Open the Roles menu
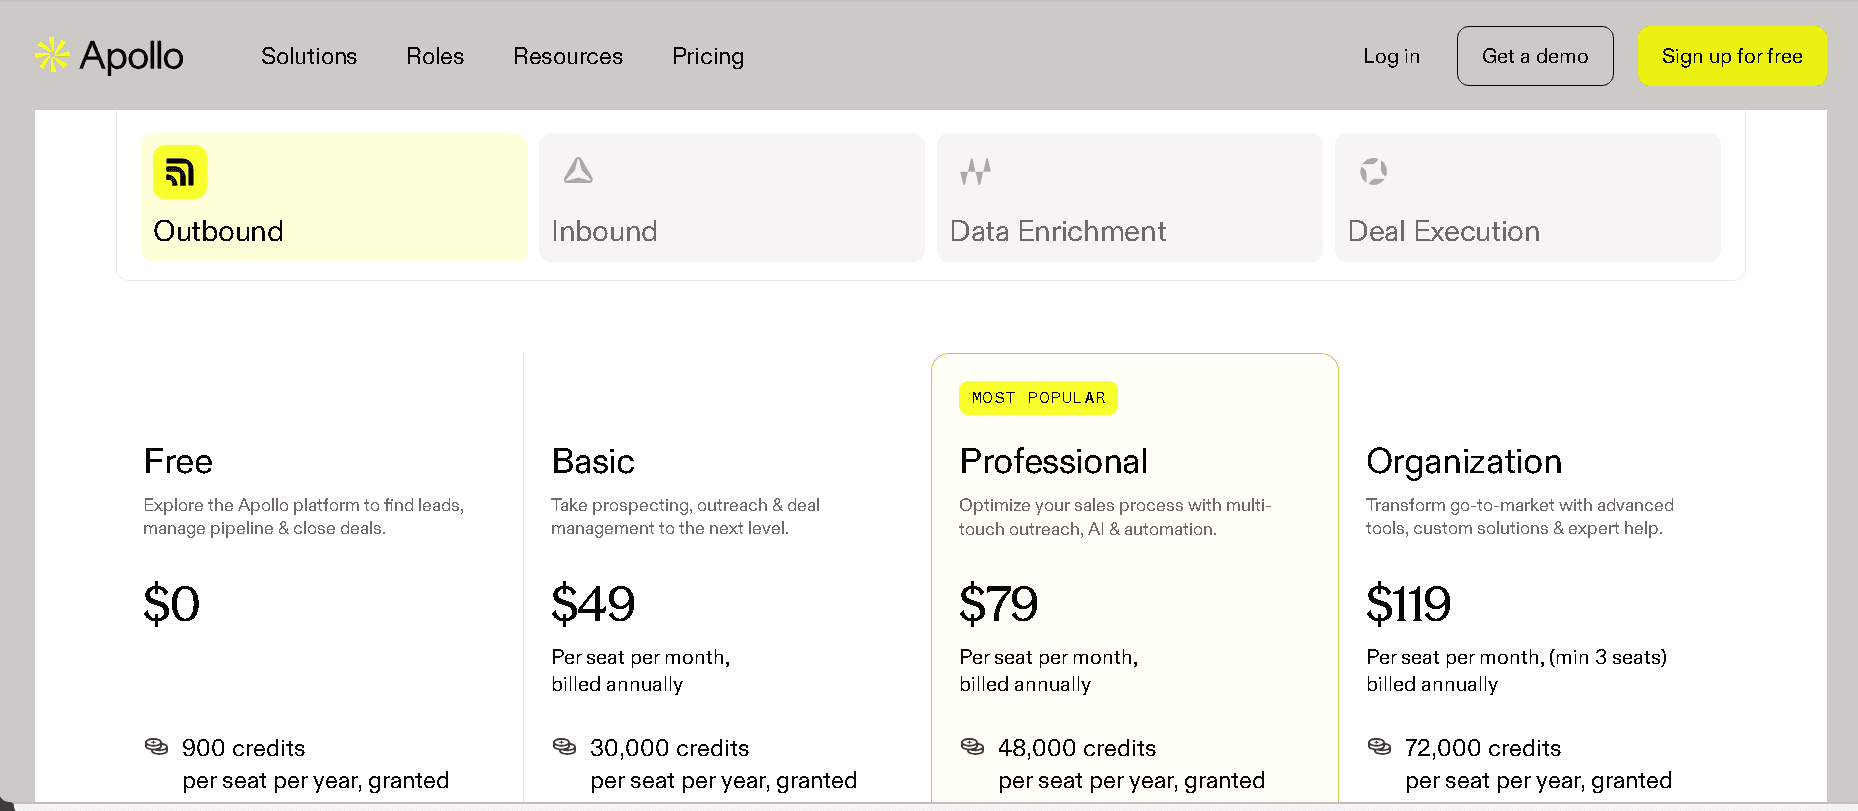The width and height of the screenshot is (1858, 811). [x=435, y=56]
